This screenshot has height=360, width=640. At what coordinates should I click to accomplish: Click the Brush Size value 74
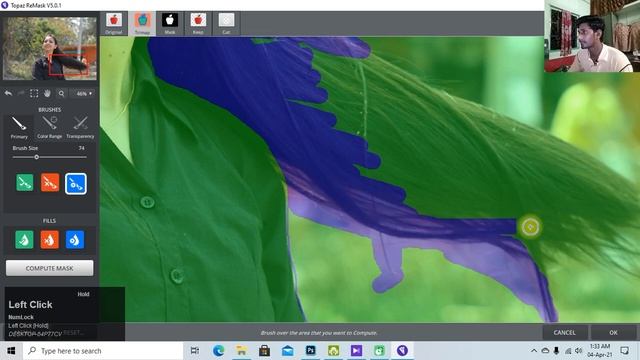point(82,148)
